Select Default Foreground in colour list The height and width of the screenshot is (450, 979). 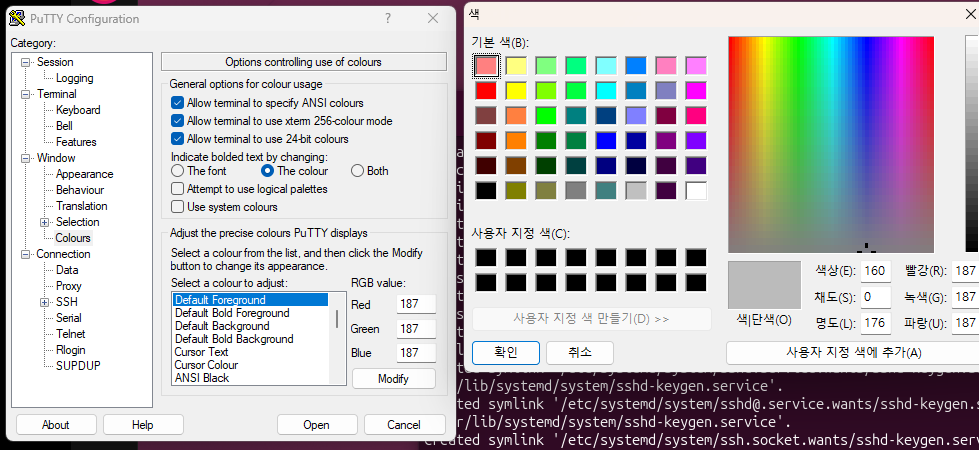[250, 300]
